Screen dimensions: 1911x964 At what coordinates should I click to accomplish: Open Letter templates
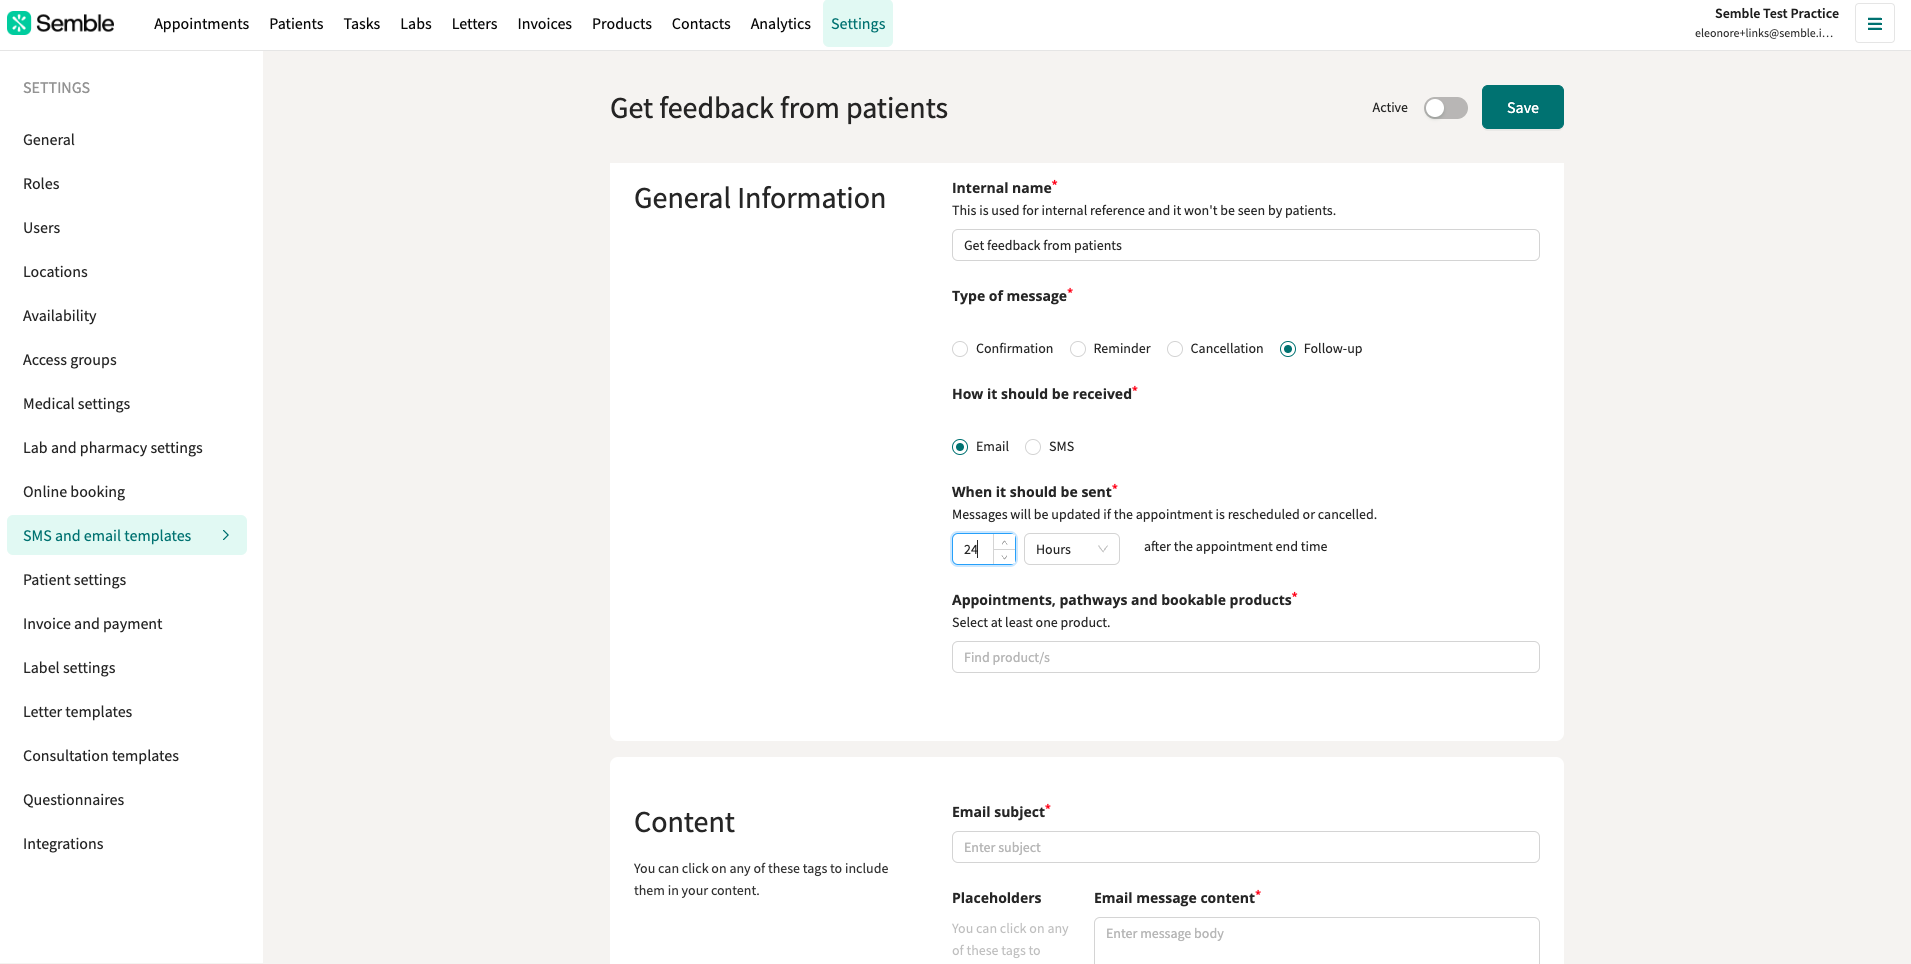(x=78, y=712)
